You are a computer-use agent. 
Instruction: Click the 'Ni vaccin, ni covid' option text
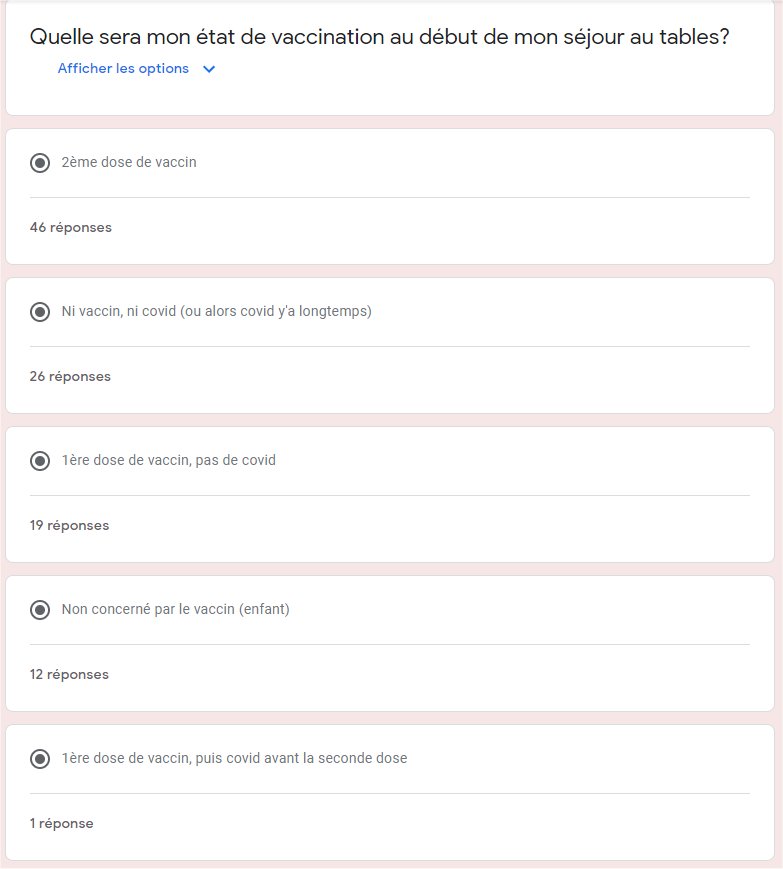[x=216, y=311]
